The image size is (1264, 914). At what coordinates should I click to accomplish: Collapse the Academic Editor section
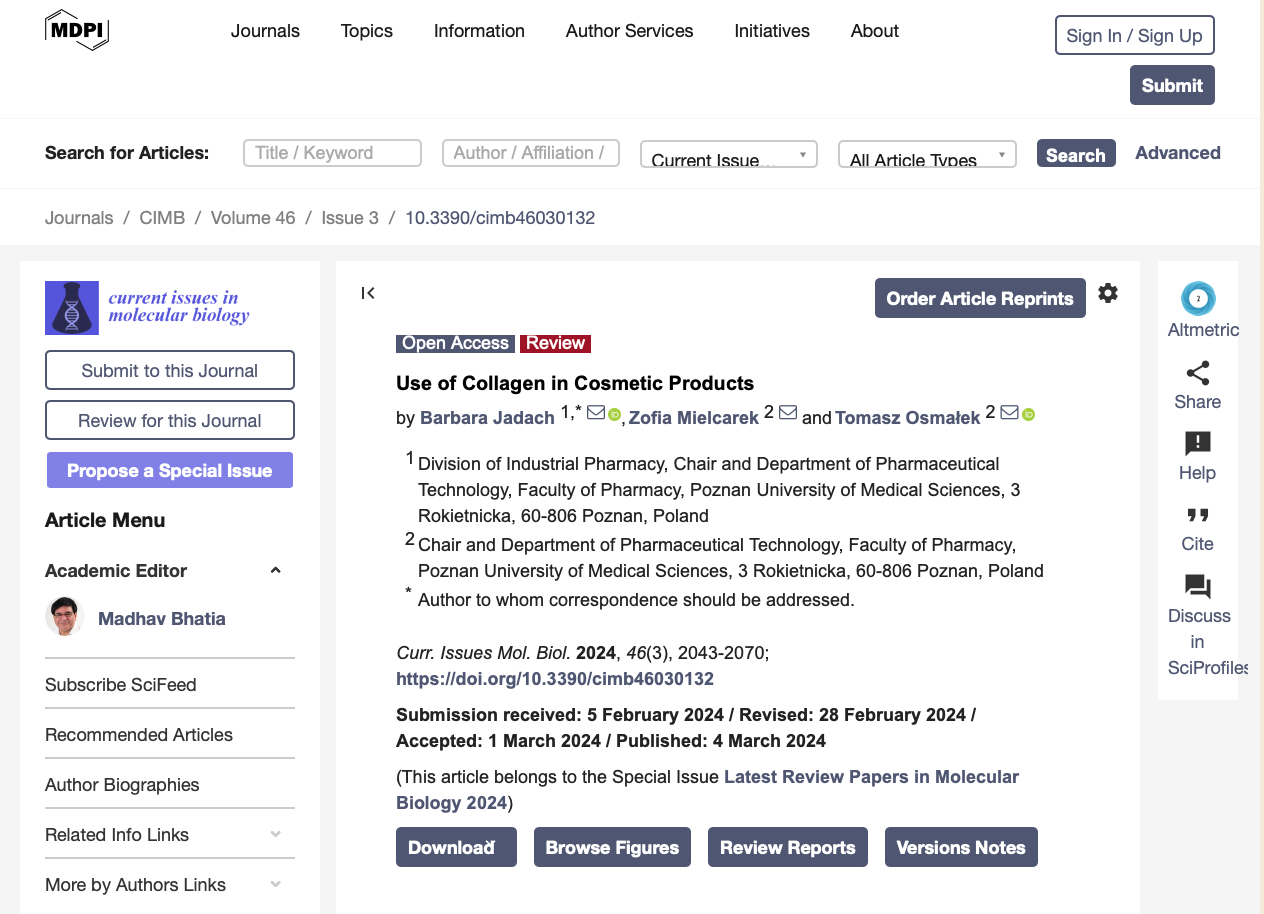[x=276, y=571]
